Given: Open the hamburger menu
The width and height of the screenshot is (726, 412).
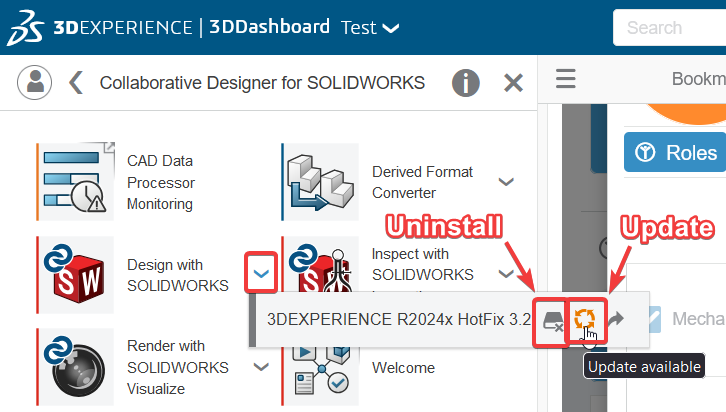Looking at the screenshot, I should click(566, 79).
